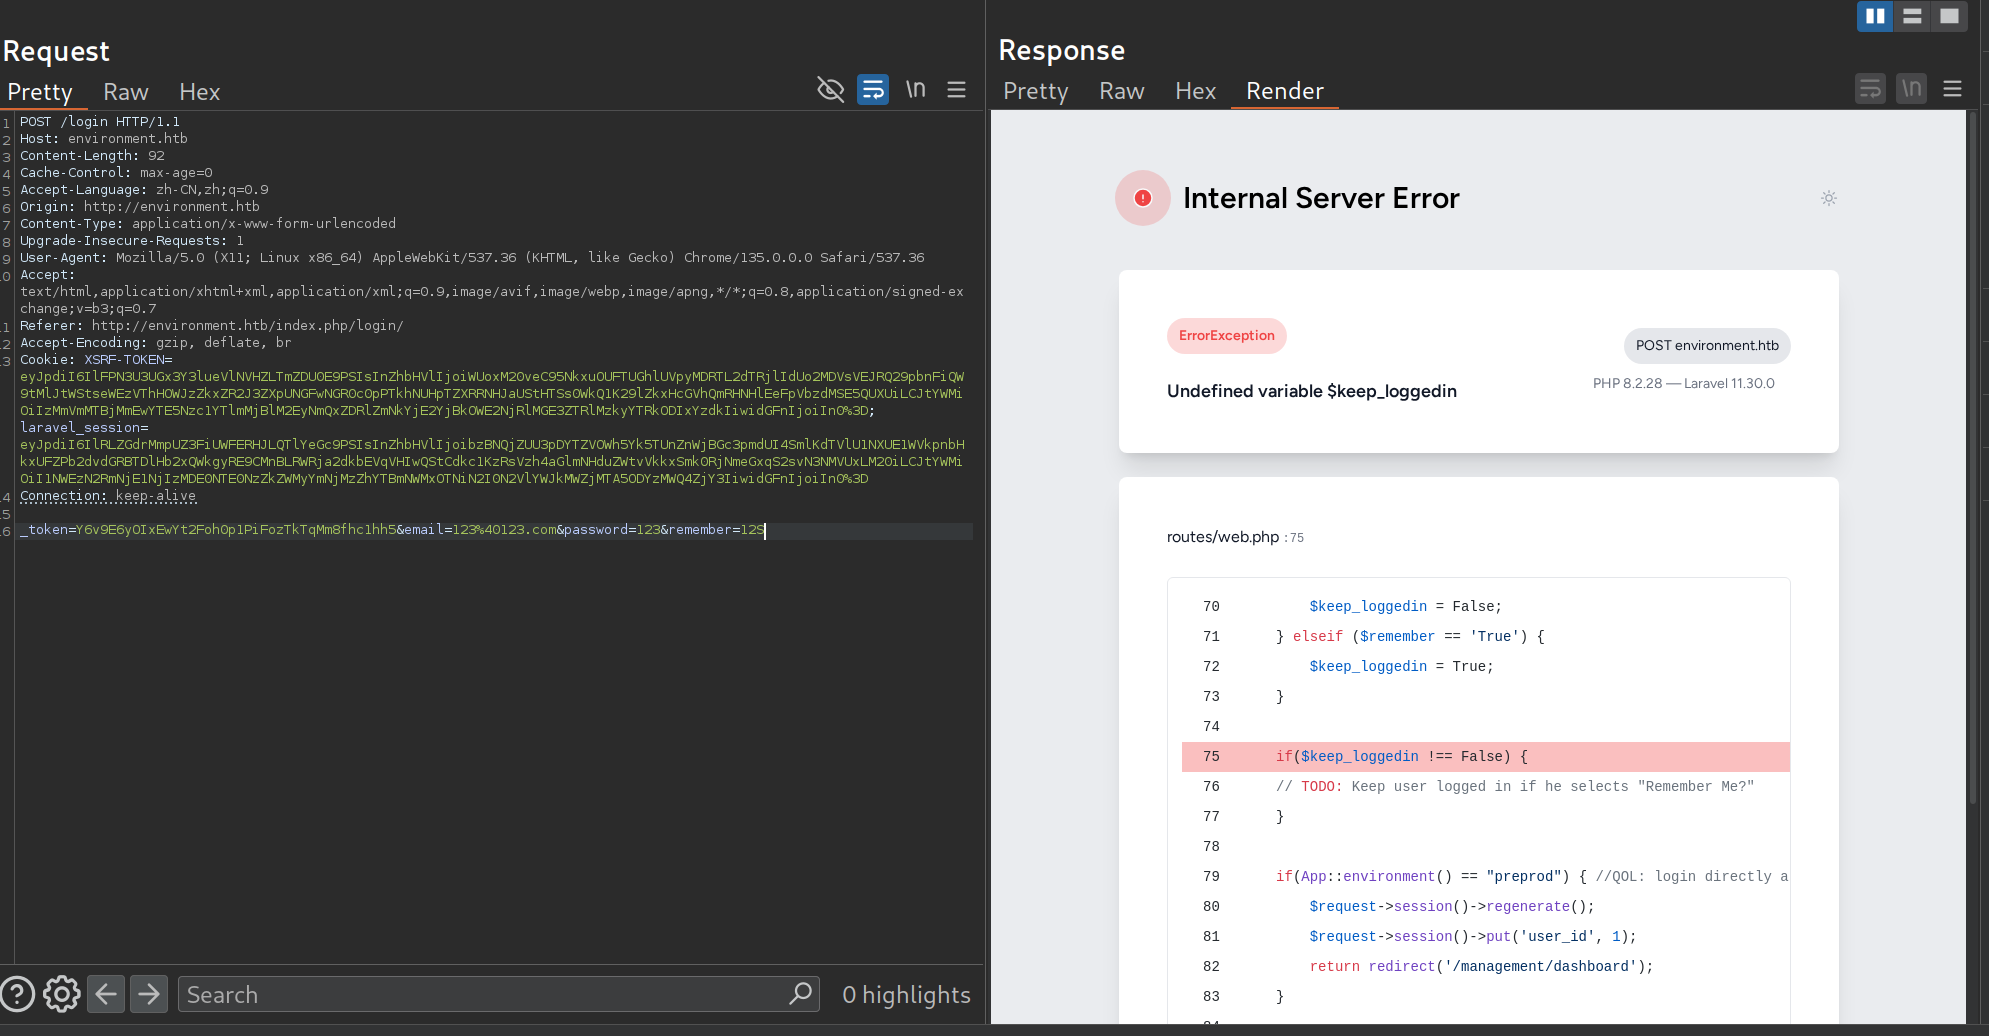Click the Connection: keep-alive header
Screen dimensions: 1989x1036
tap(108, 496)
